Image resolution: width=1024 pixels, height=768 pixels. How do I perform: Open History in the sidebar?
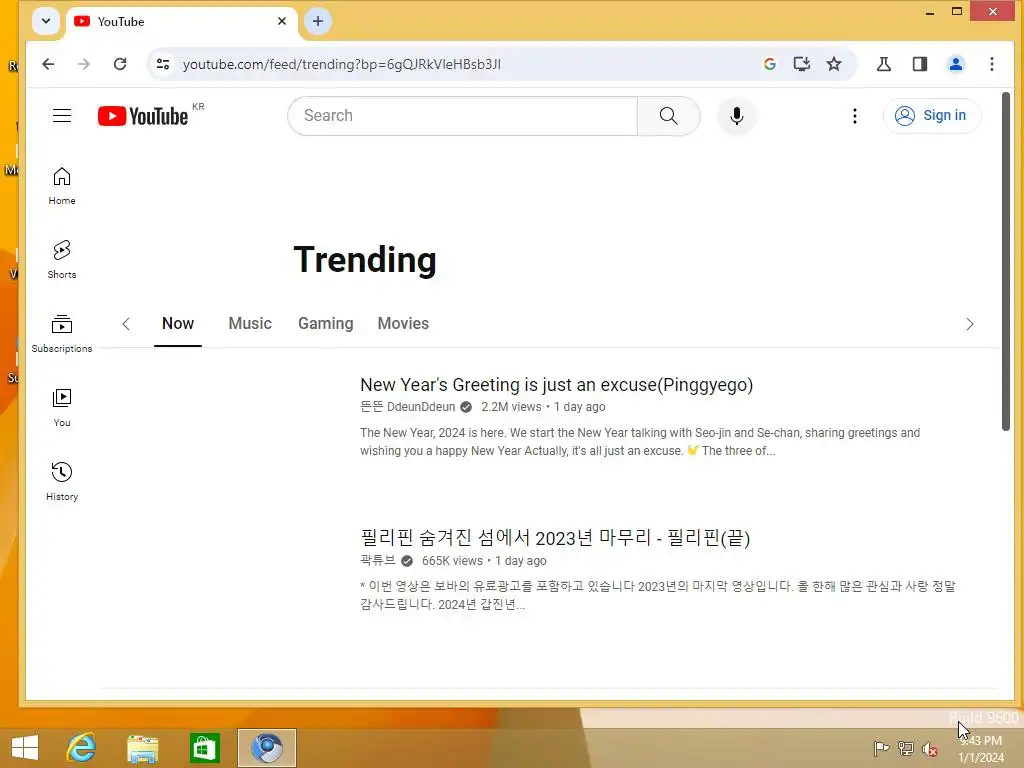click(62, 482)
